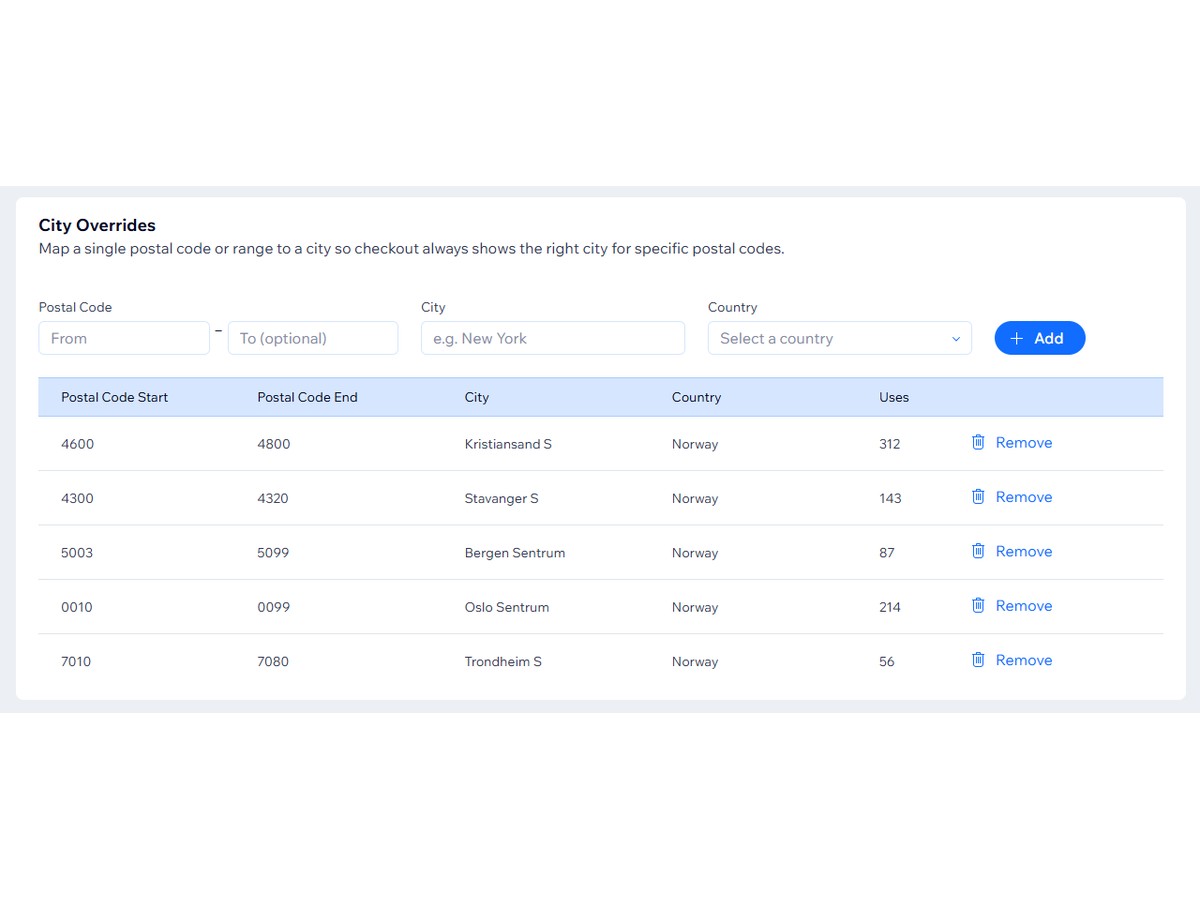Viewport: 1200px width, 900px height.
Task: Click trash icon for Trondheim S row
Action: pyautogui.click(x=978, y=660)
